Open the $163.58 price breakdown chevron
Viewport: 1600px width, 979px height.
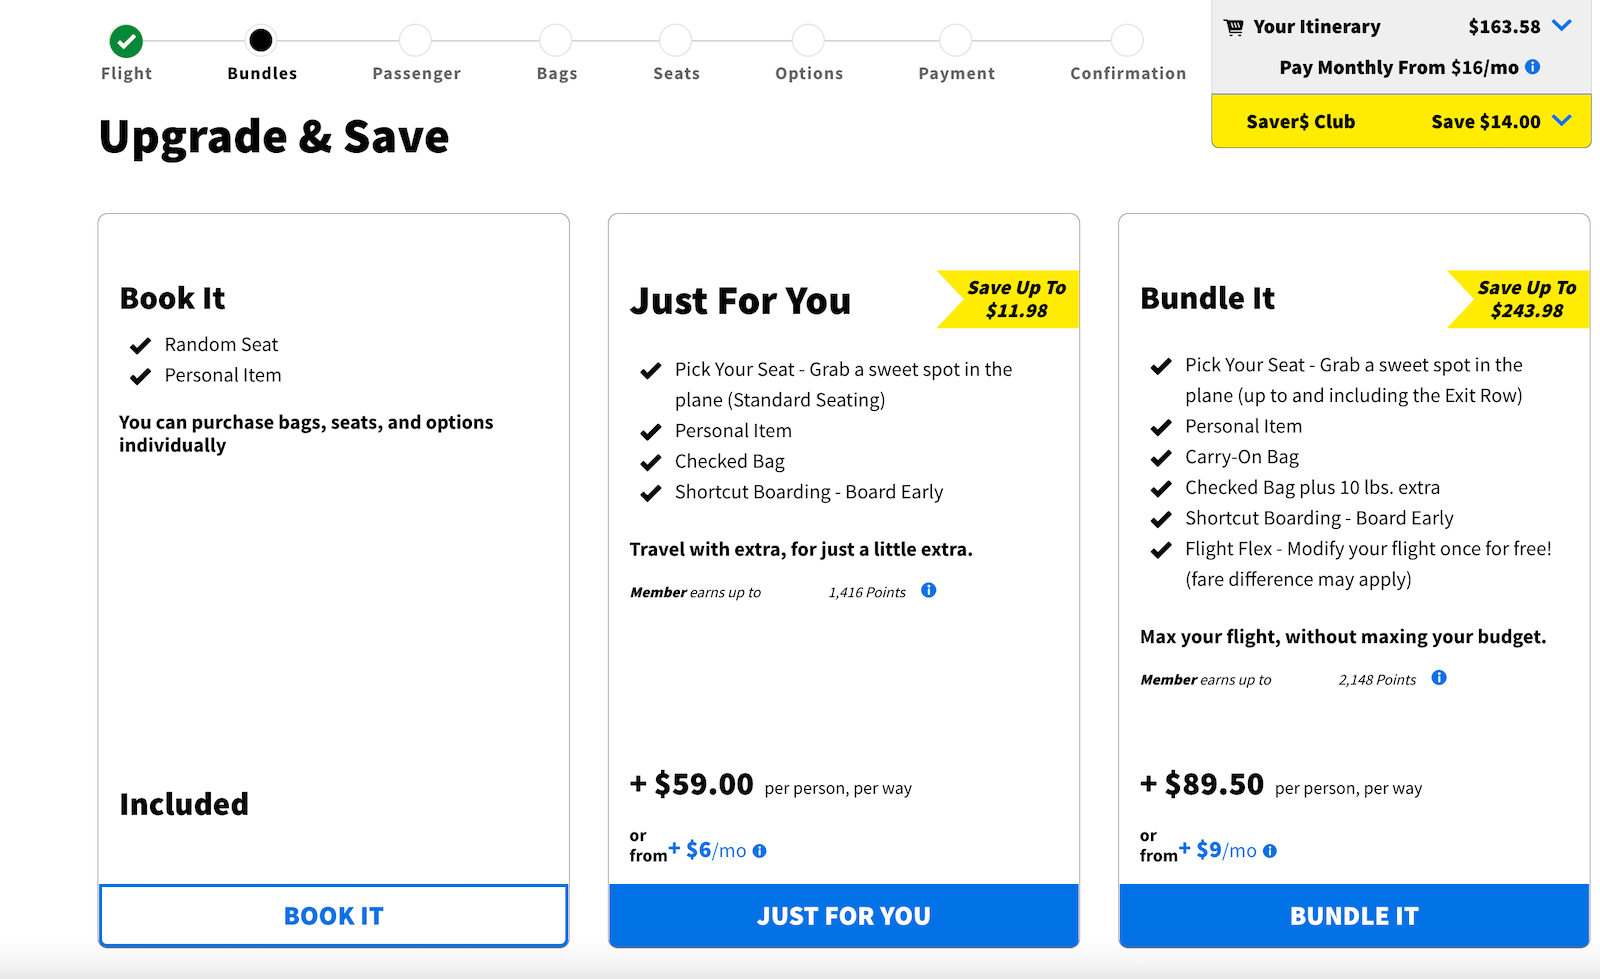point(1564,27)
